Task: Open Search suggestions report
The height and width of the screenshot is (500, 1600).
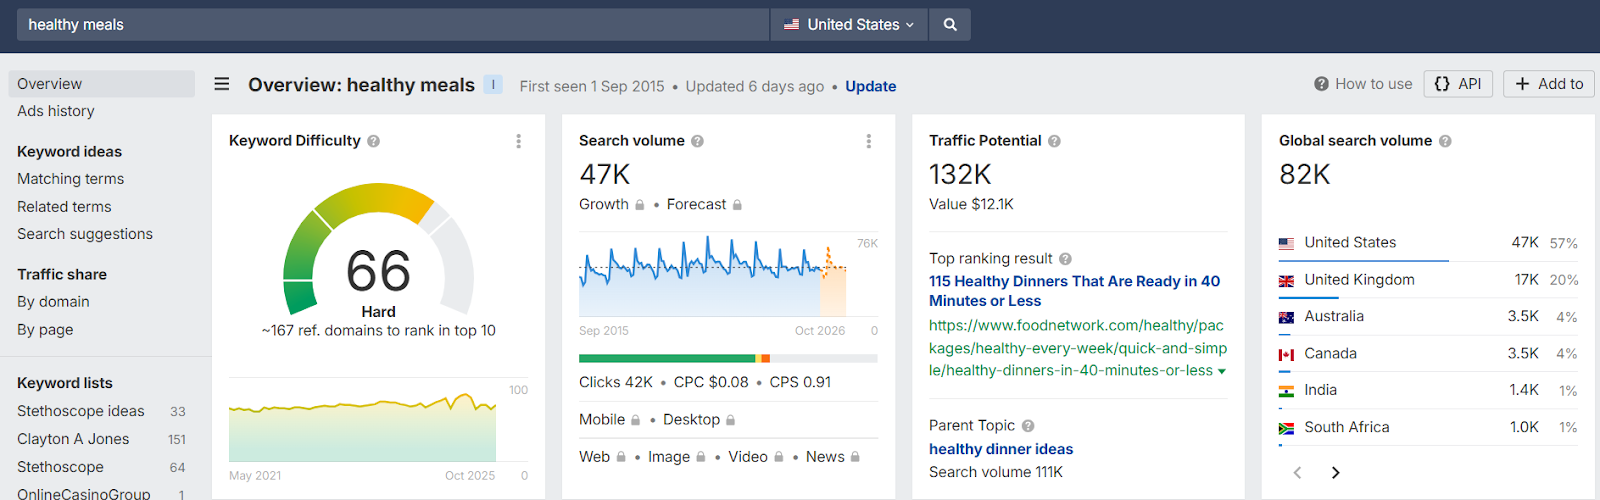Action: click(x=85, y=234)
